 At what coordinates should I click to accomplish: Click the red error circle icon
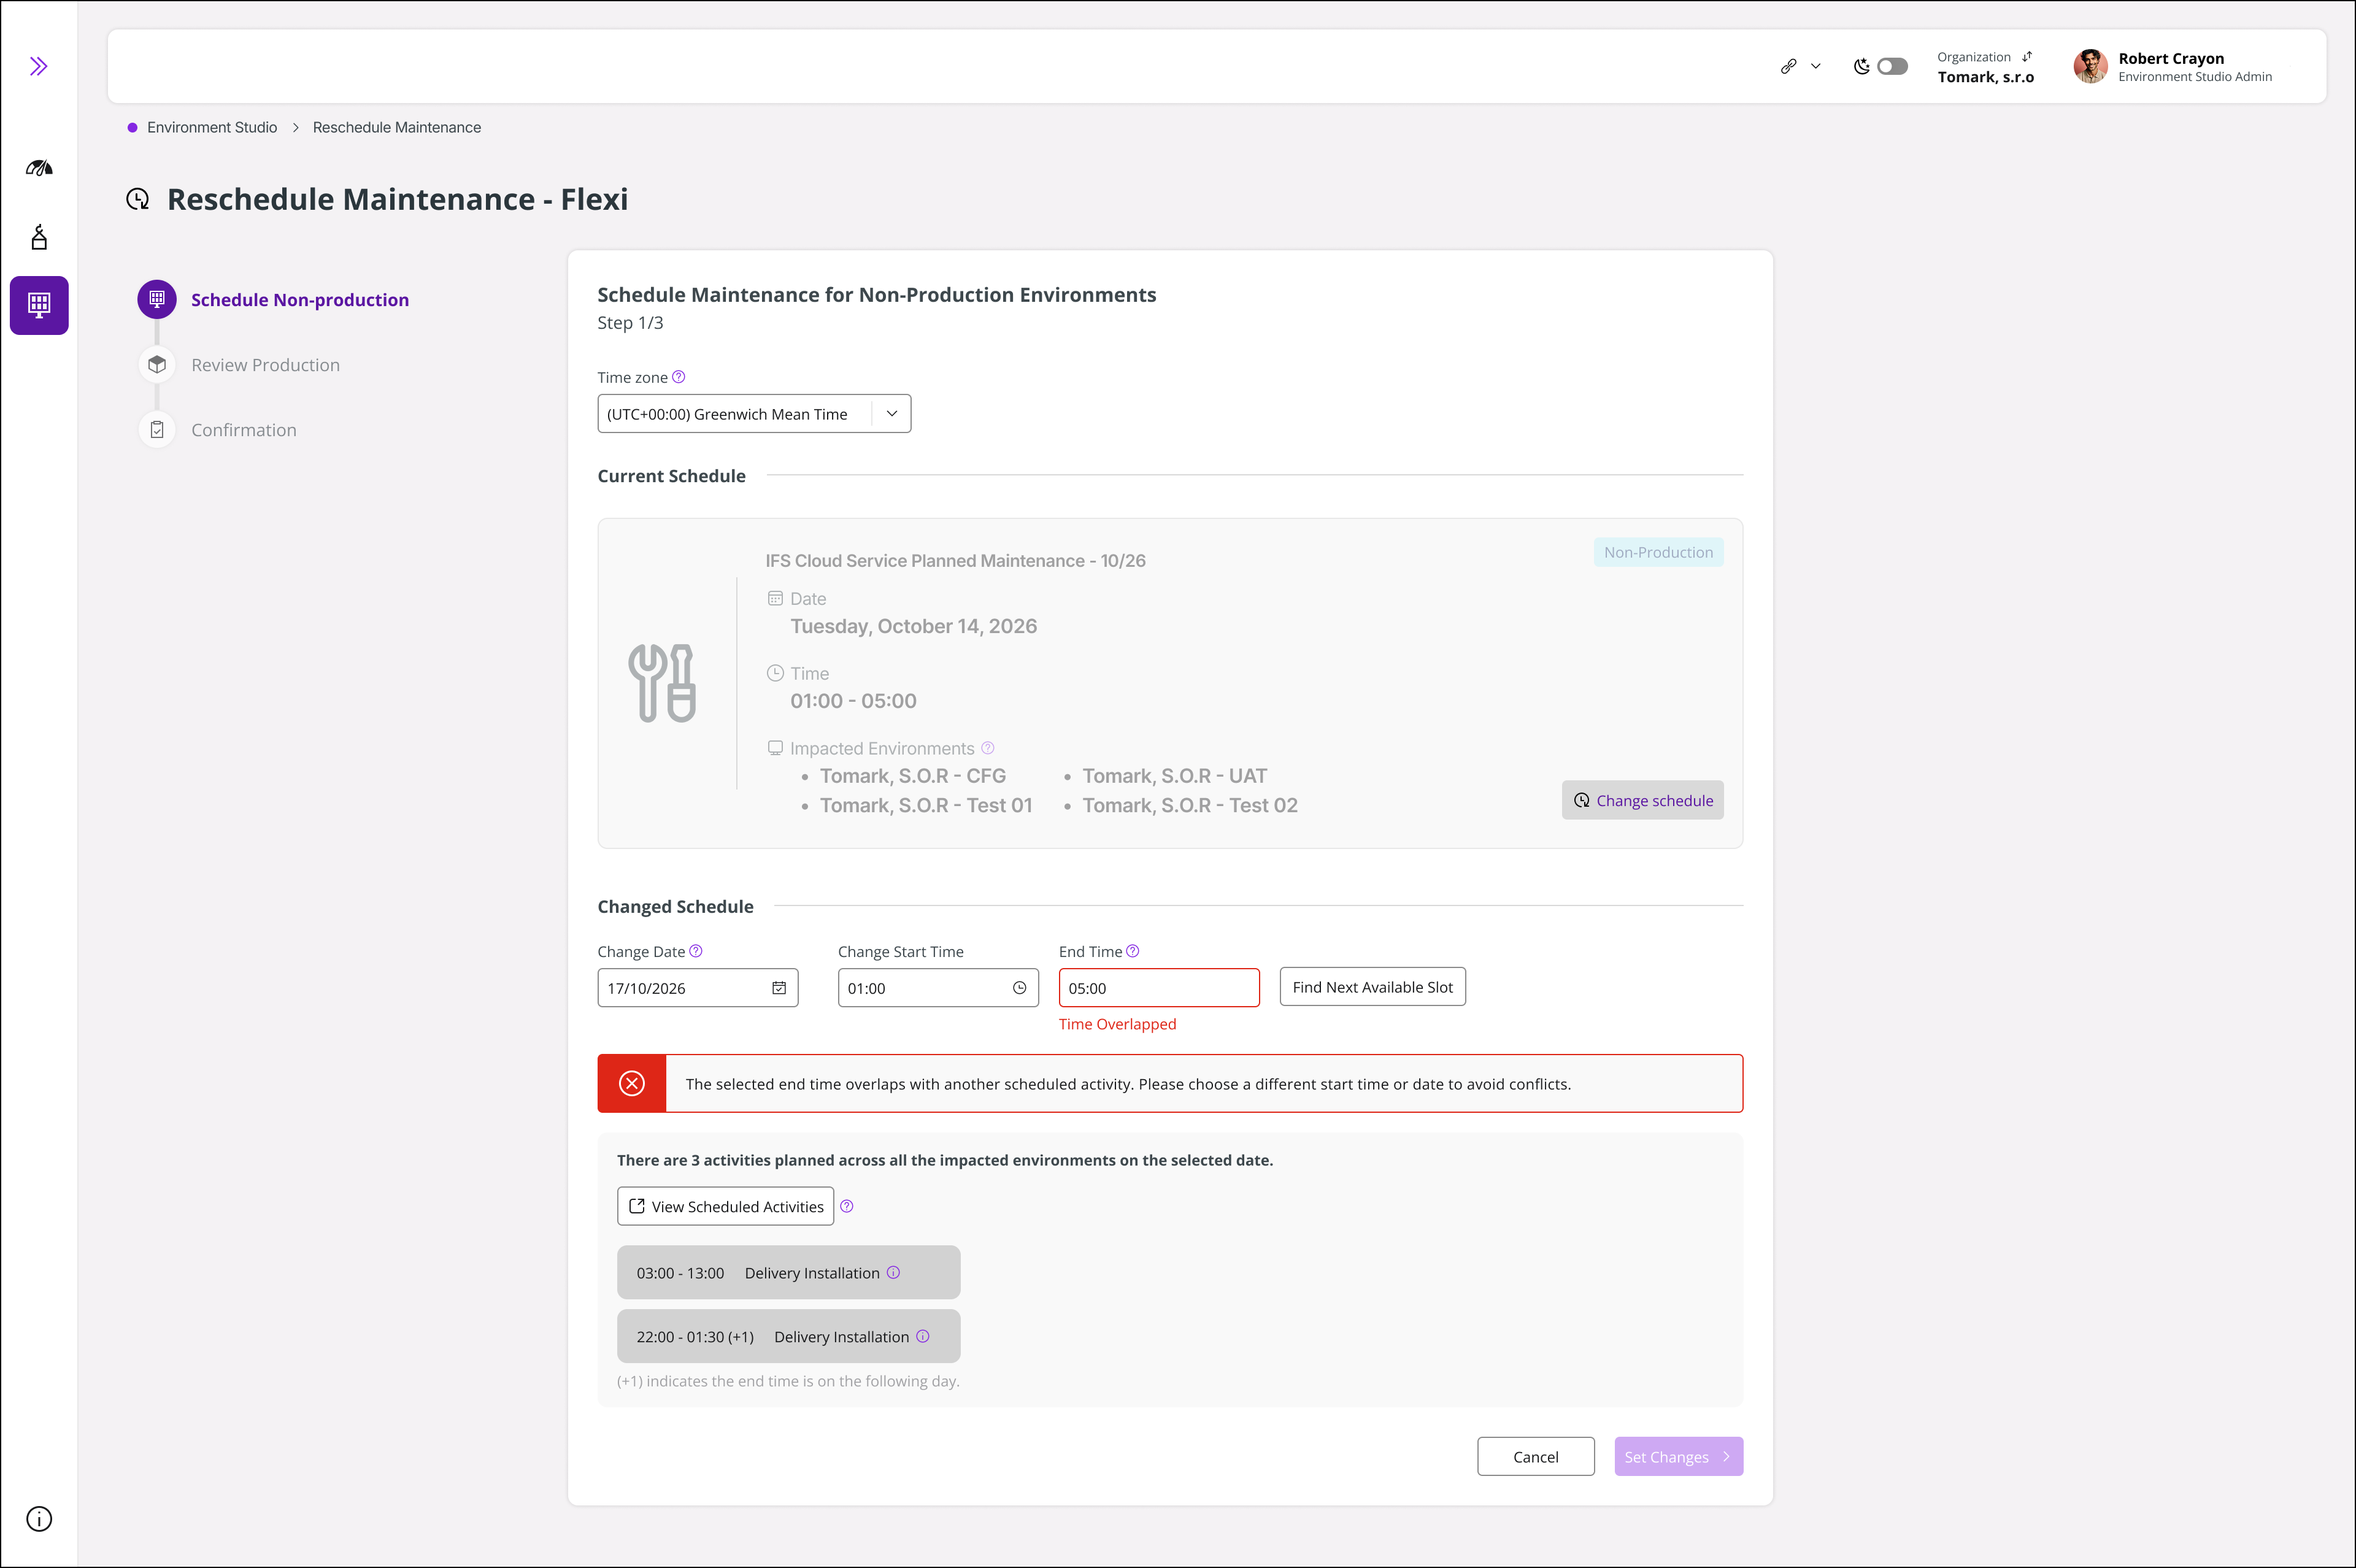coord(632,1083)
